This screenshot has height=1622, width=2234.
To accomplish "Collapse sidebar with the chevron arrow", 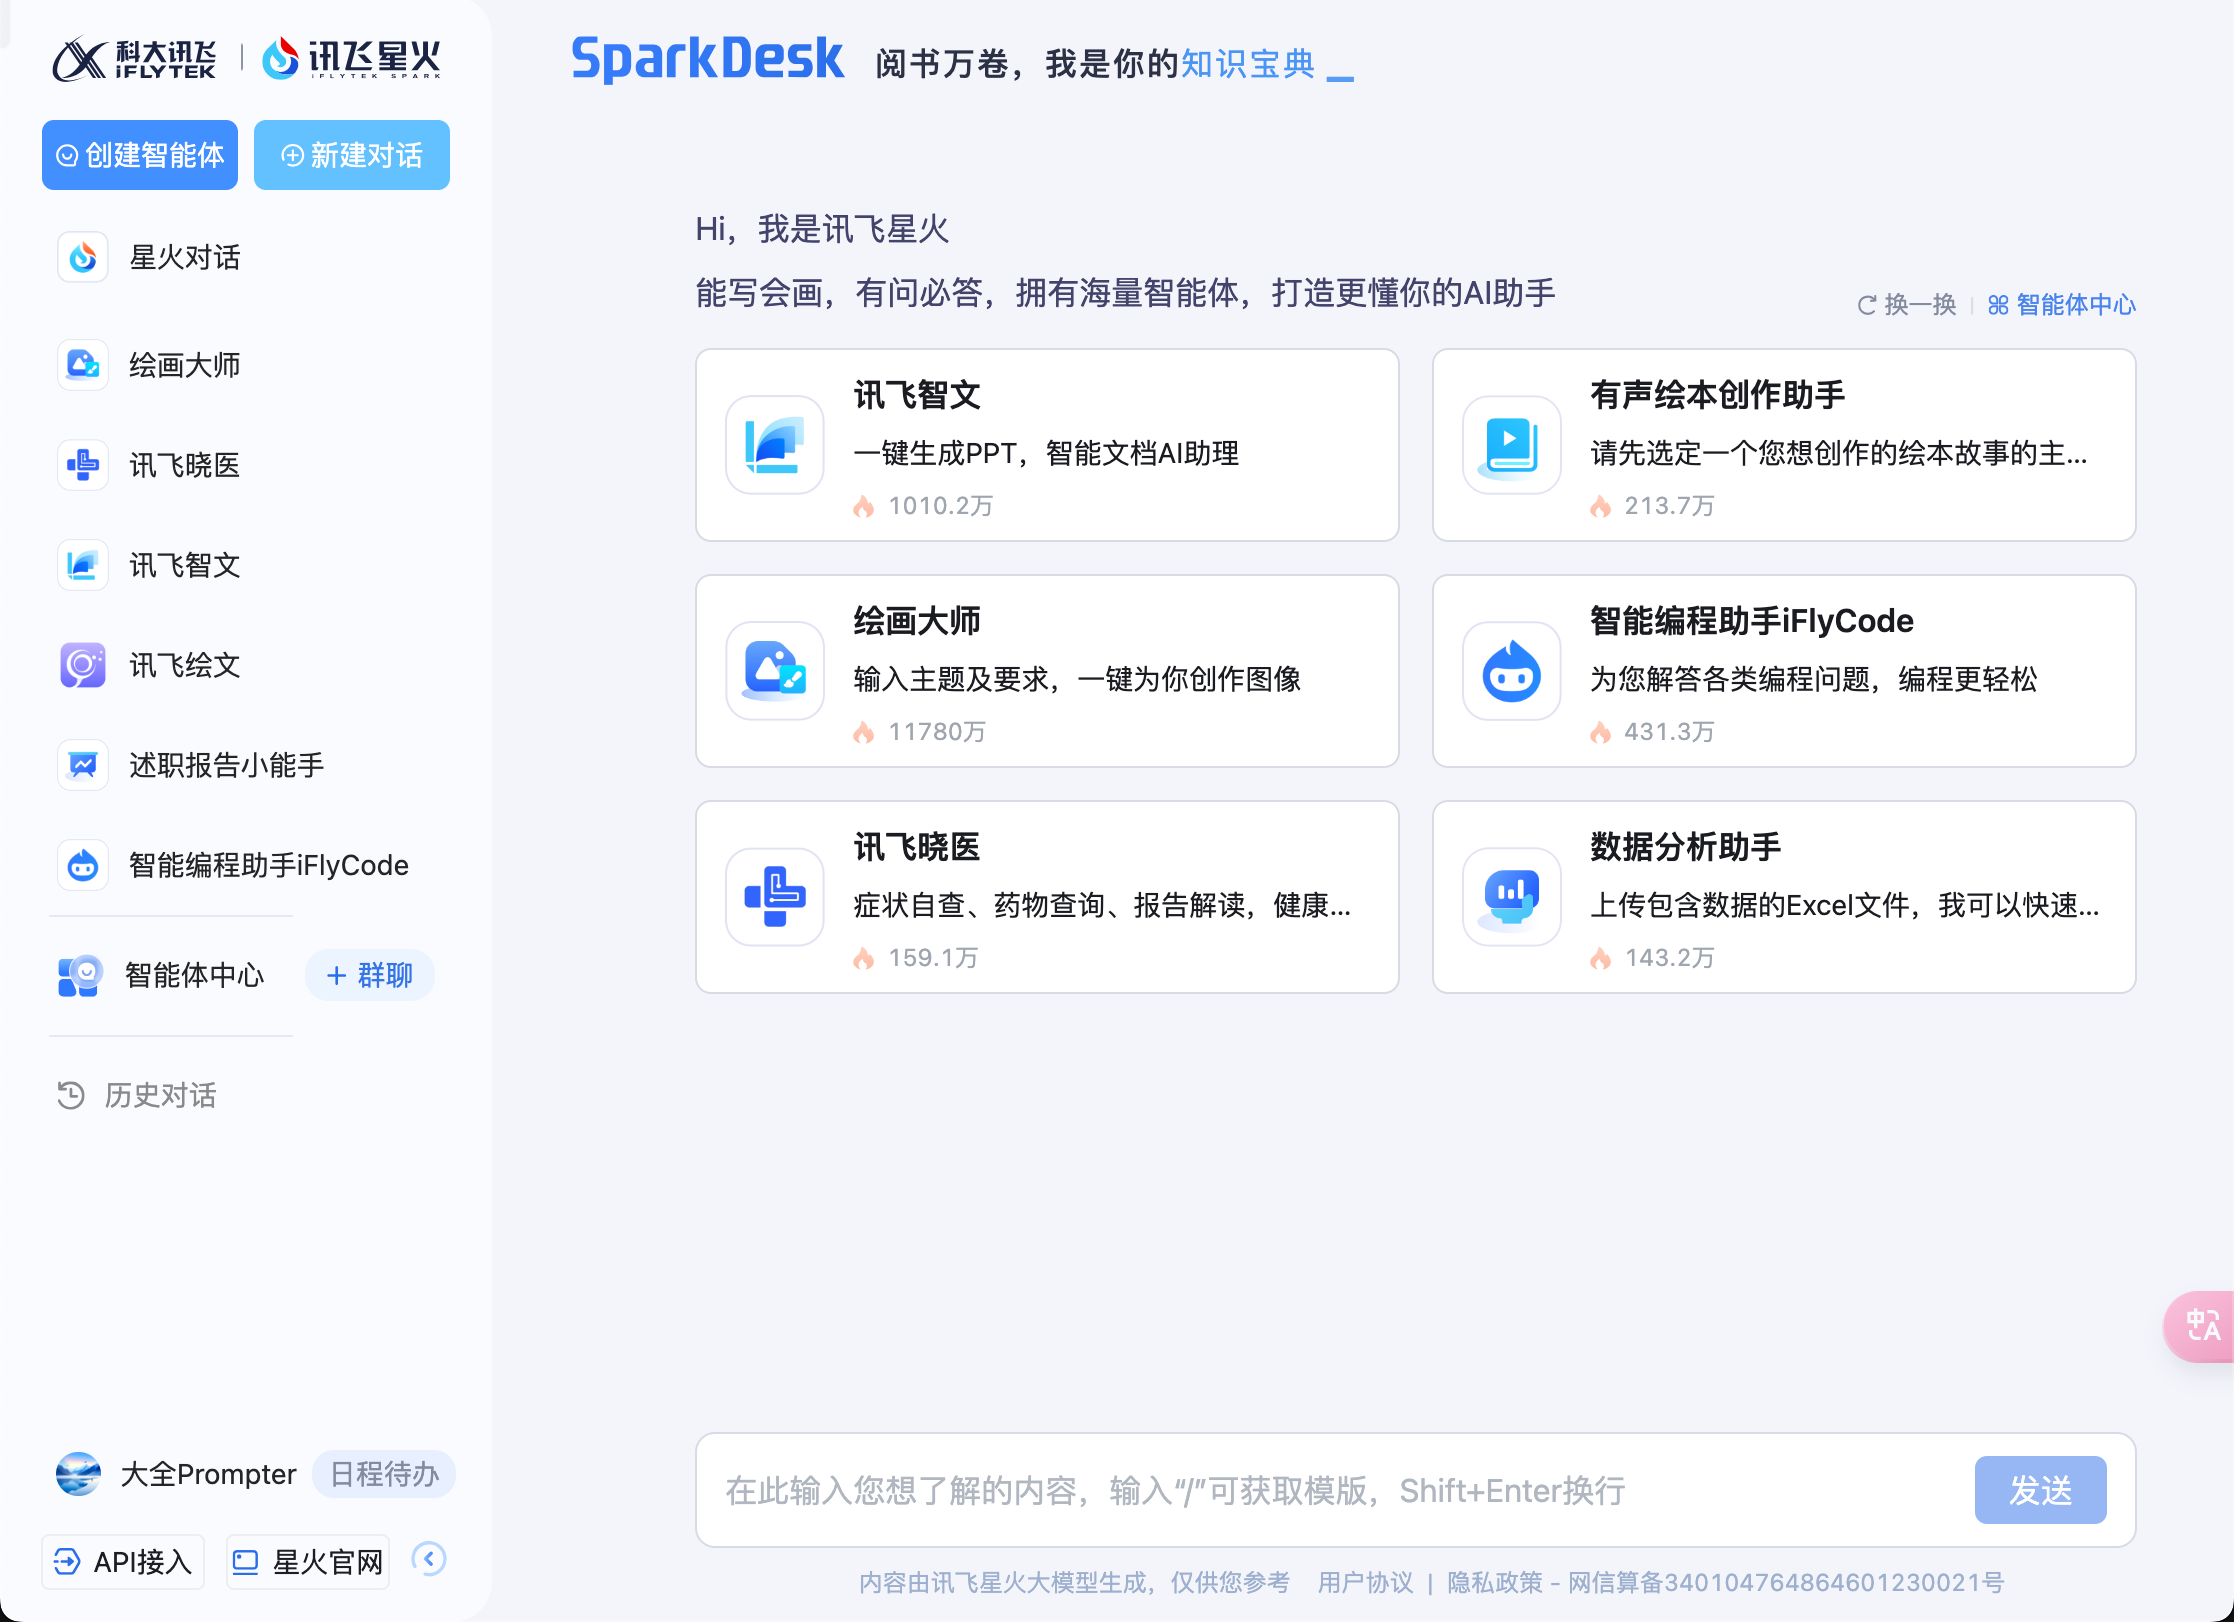I will [x=429, y=1559].
